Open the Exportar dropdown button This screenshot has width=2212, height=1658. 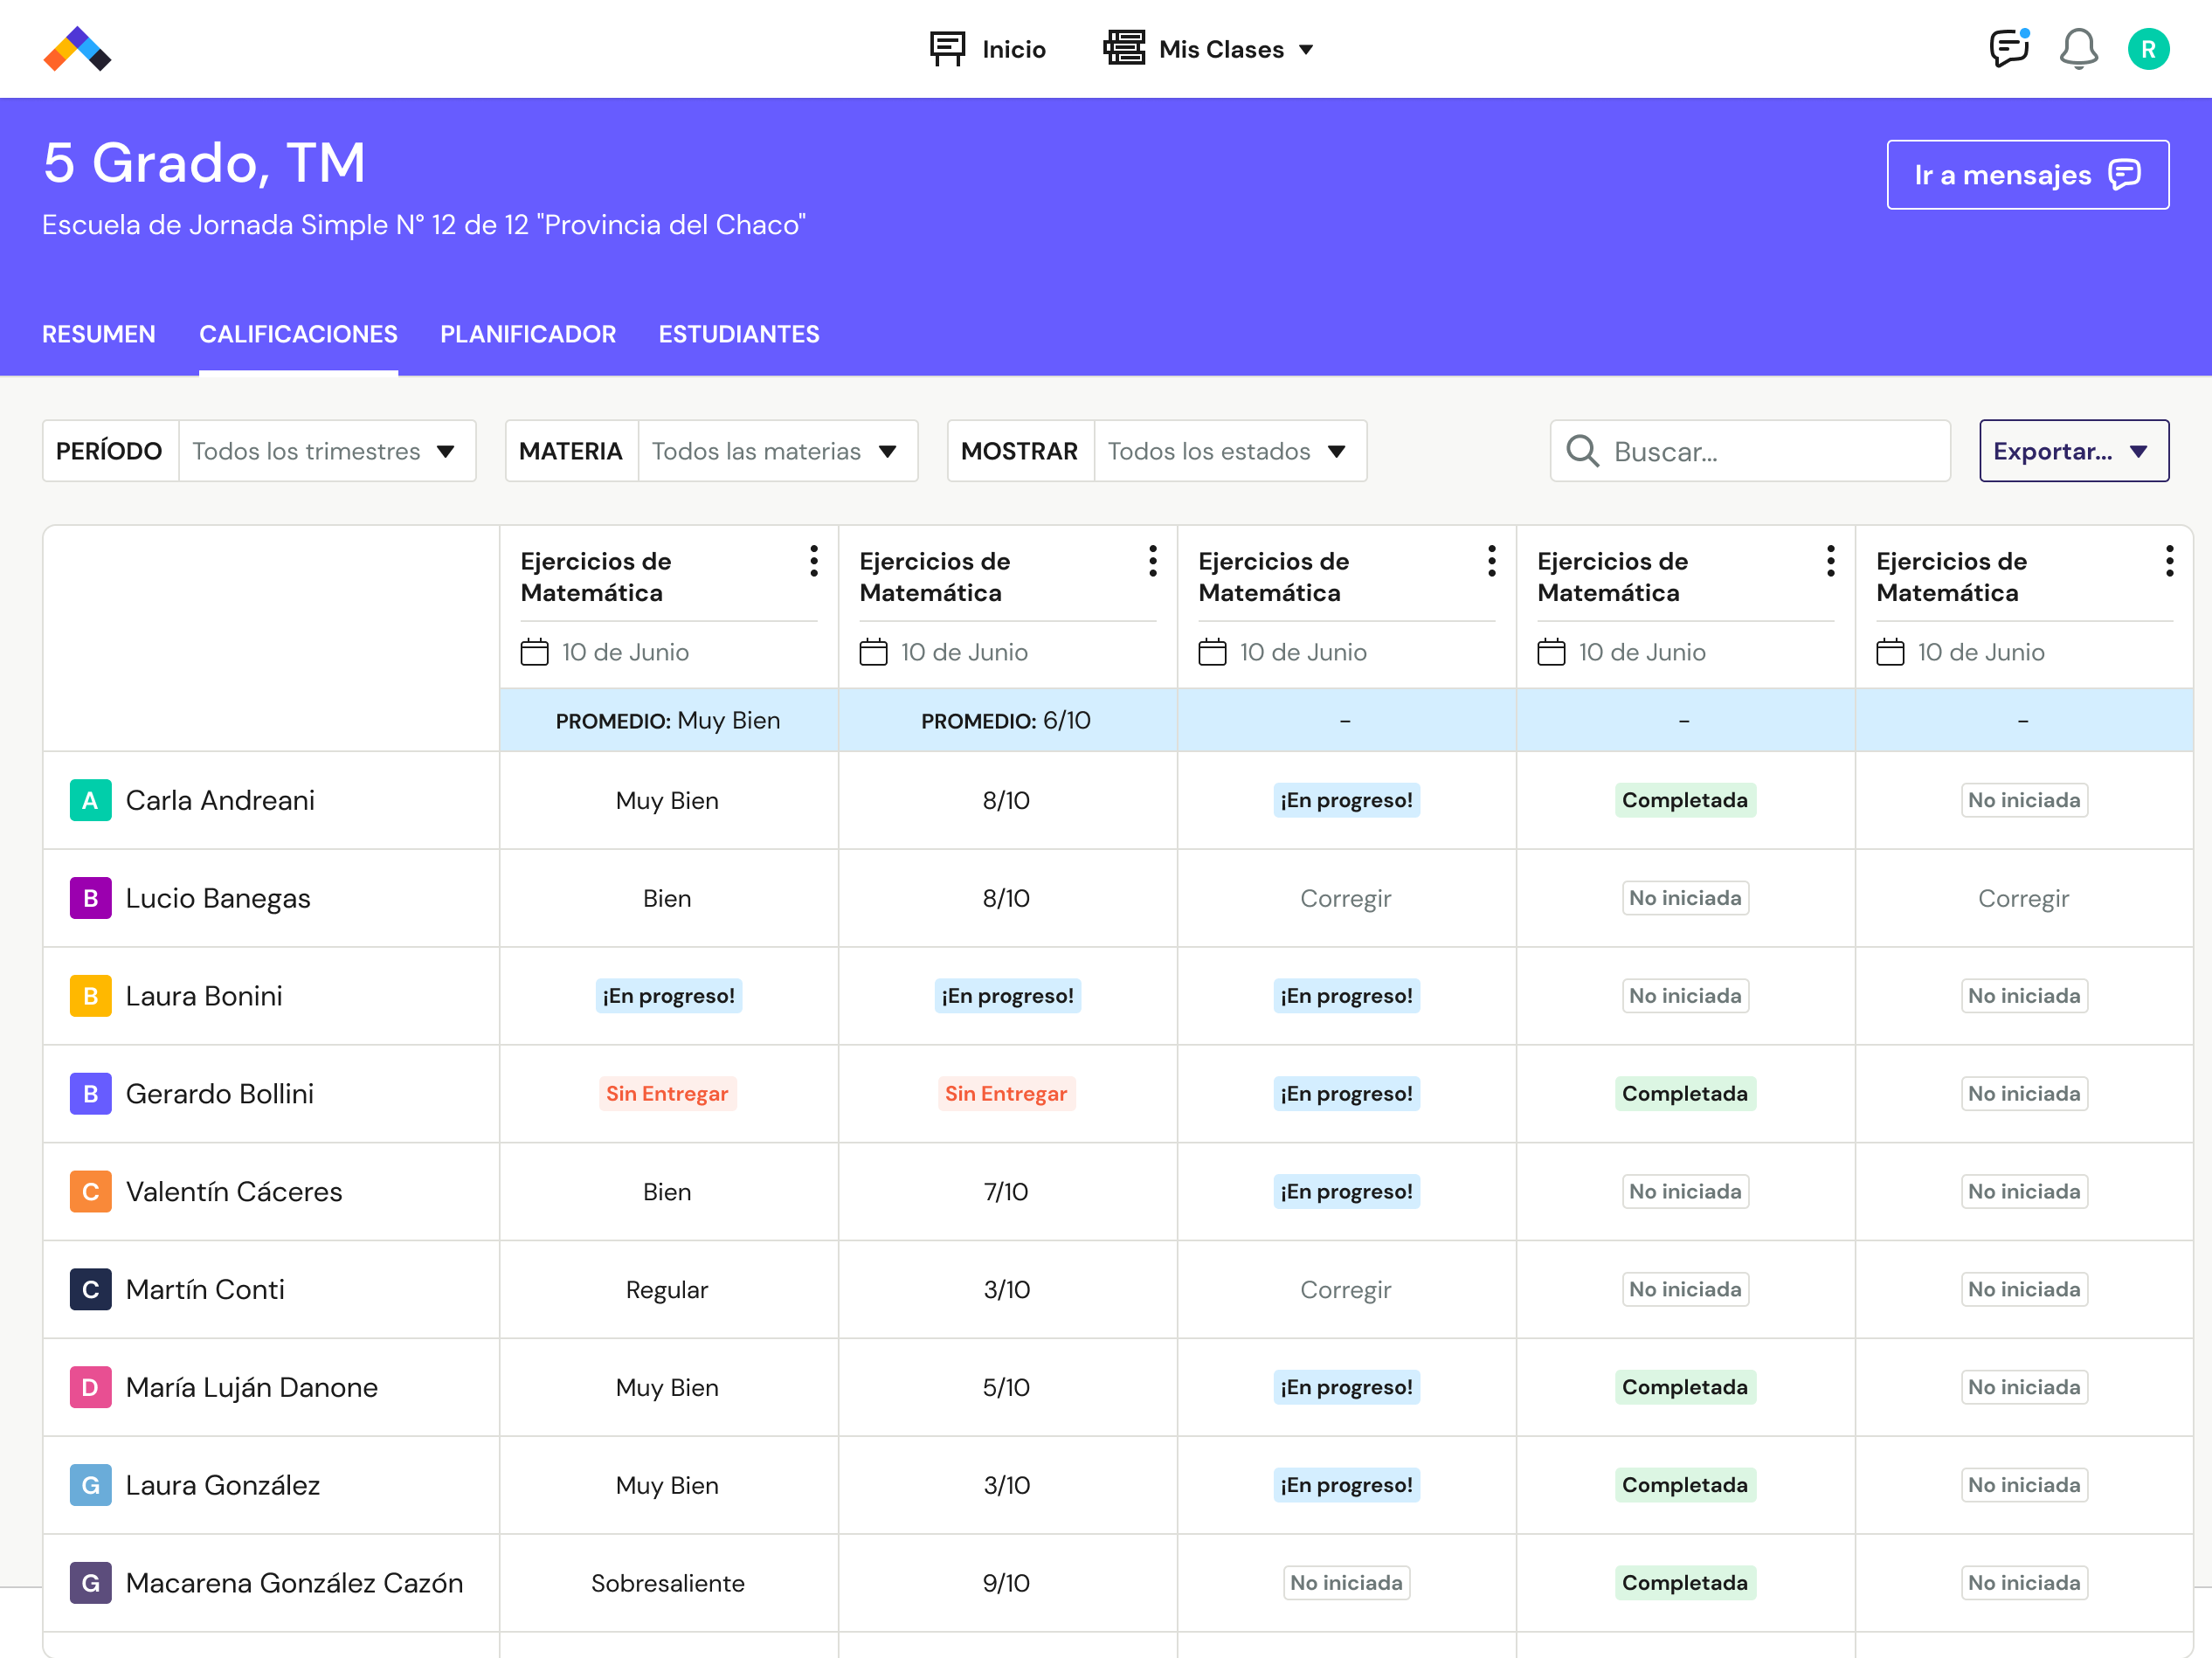[x=2073, y=451]
